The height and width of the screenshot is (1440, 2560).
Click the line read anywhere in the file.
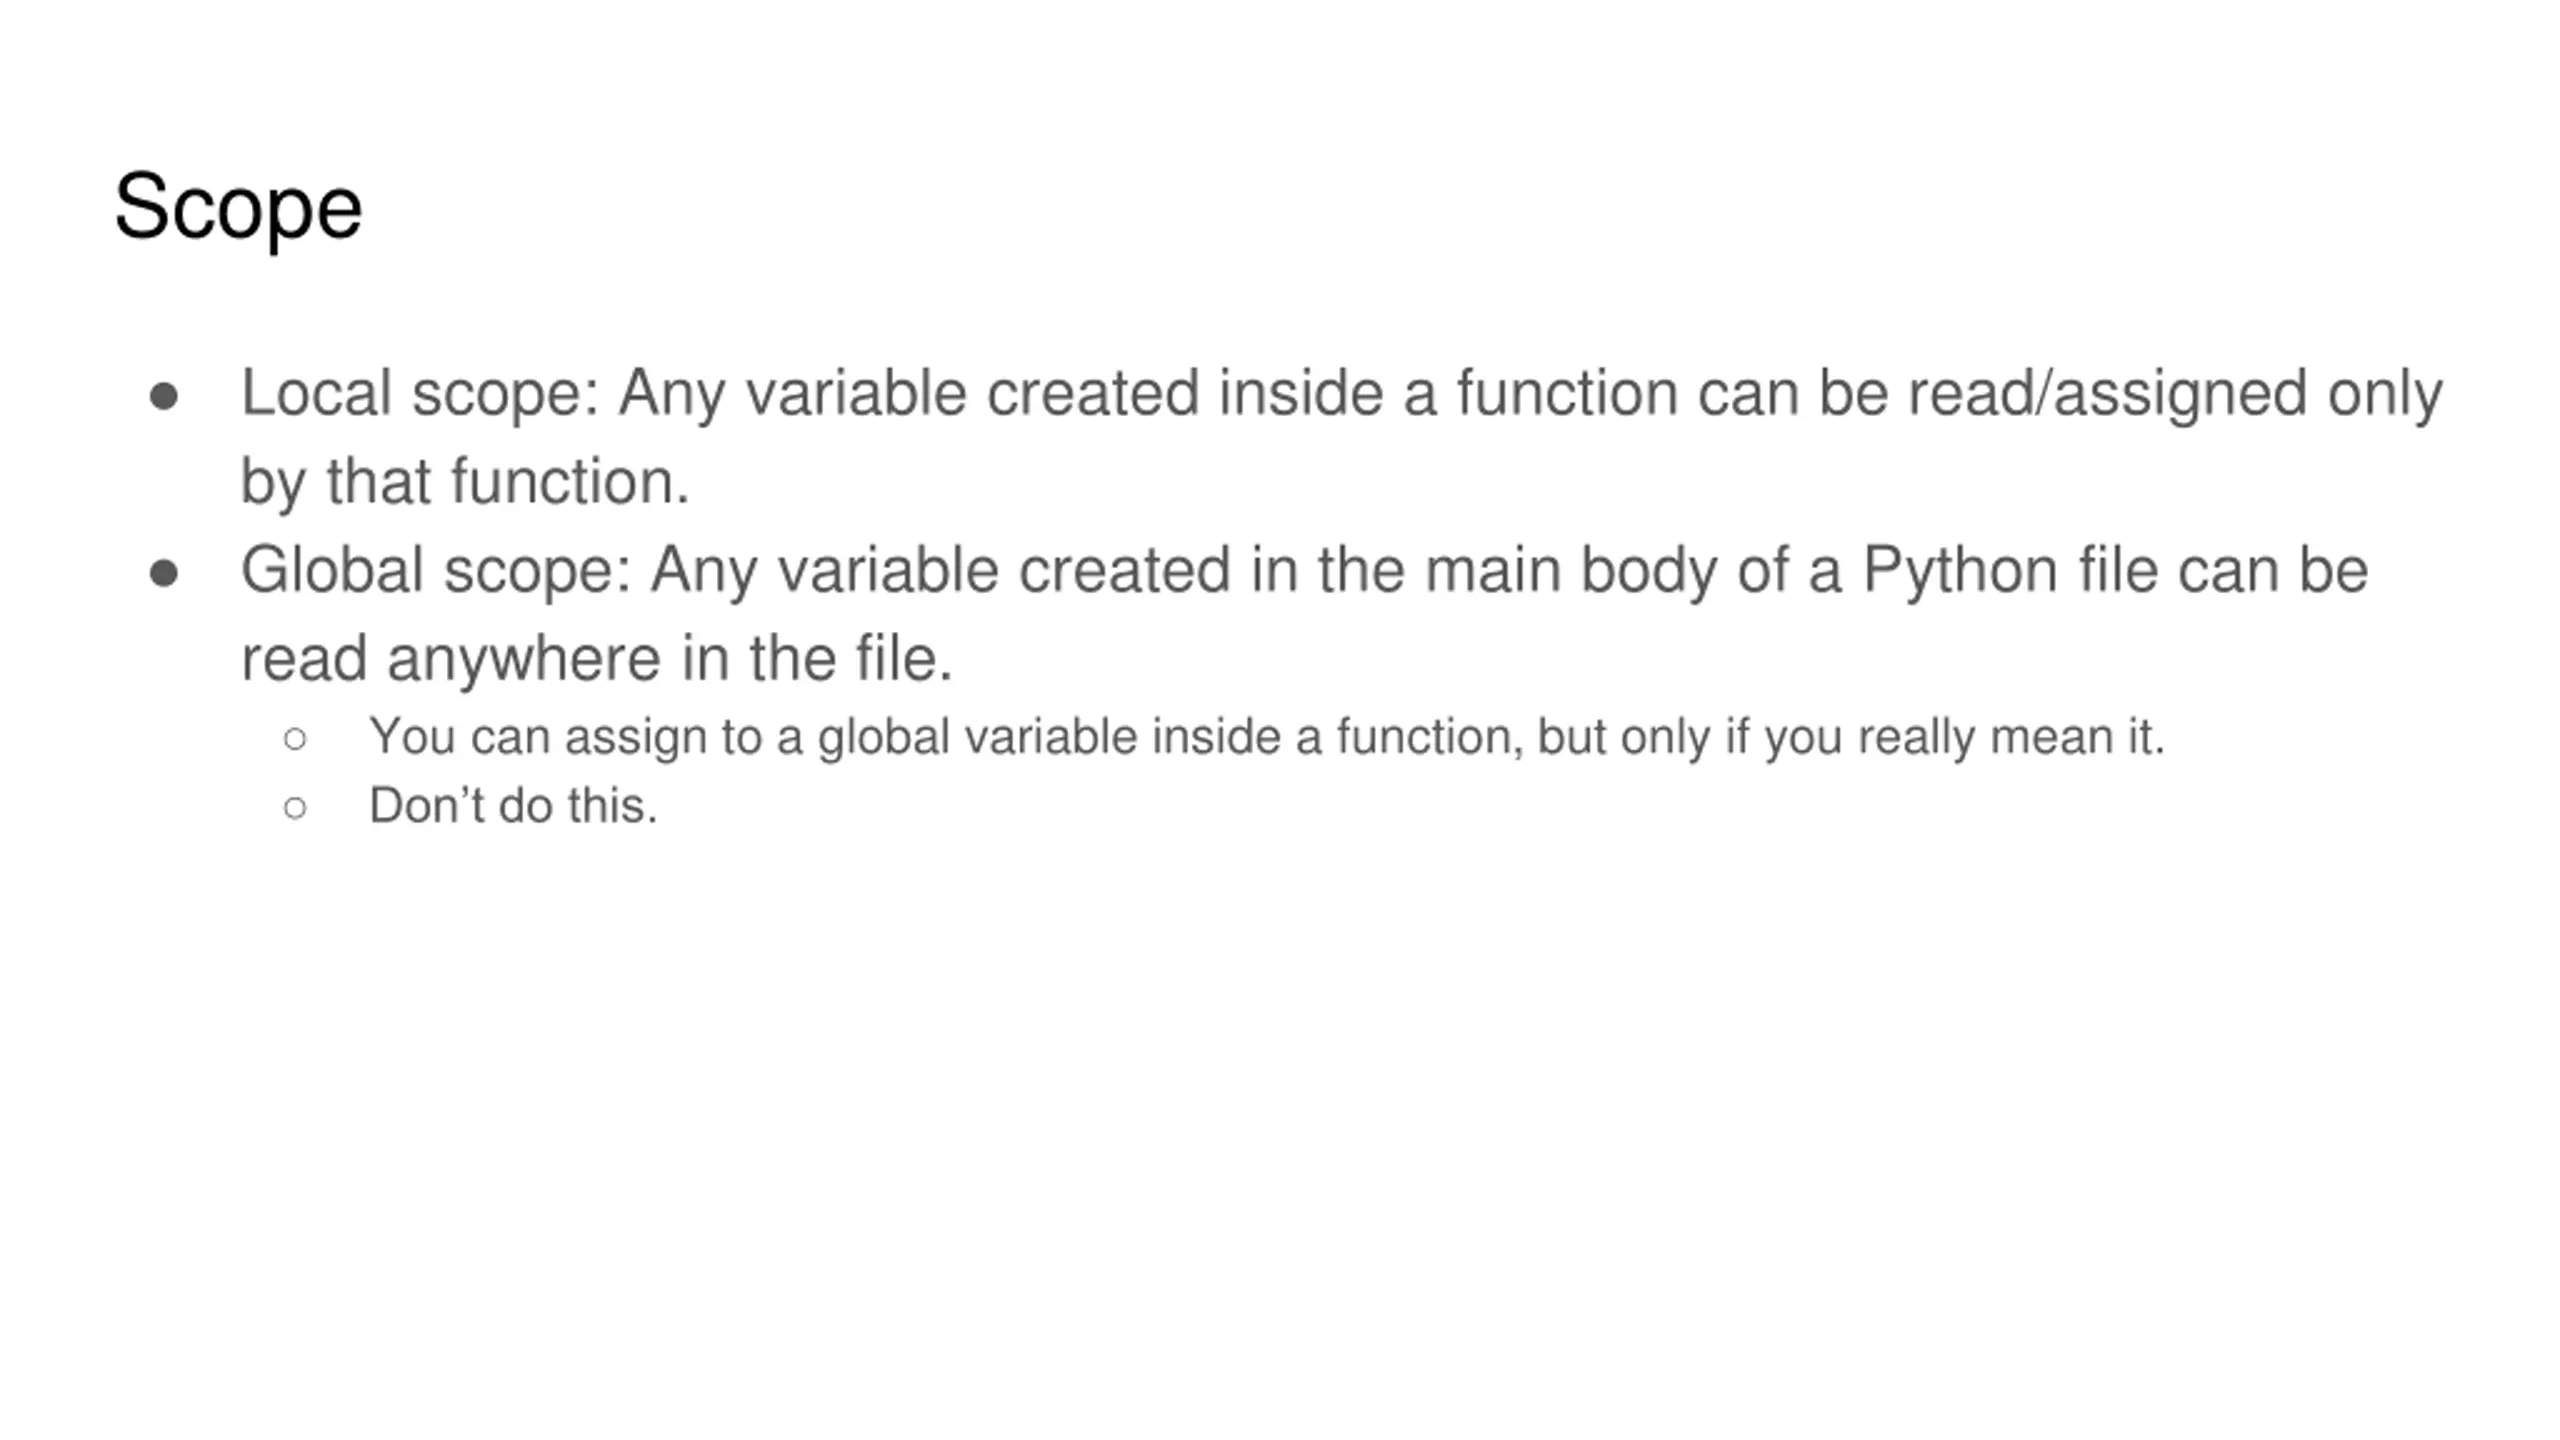click(x=597, y=659)
